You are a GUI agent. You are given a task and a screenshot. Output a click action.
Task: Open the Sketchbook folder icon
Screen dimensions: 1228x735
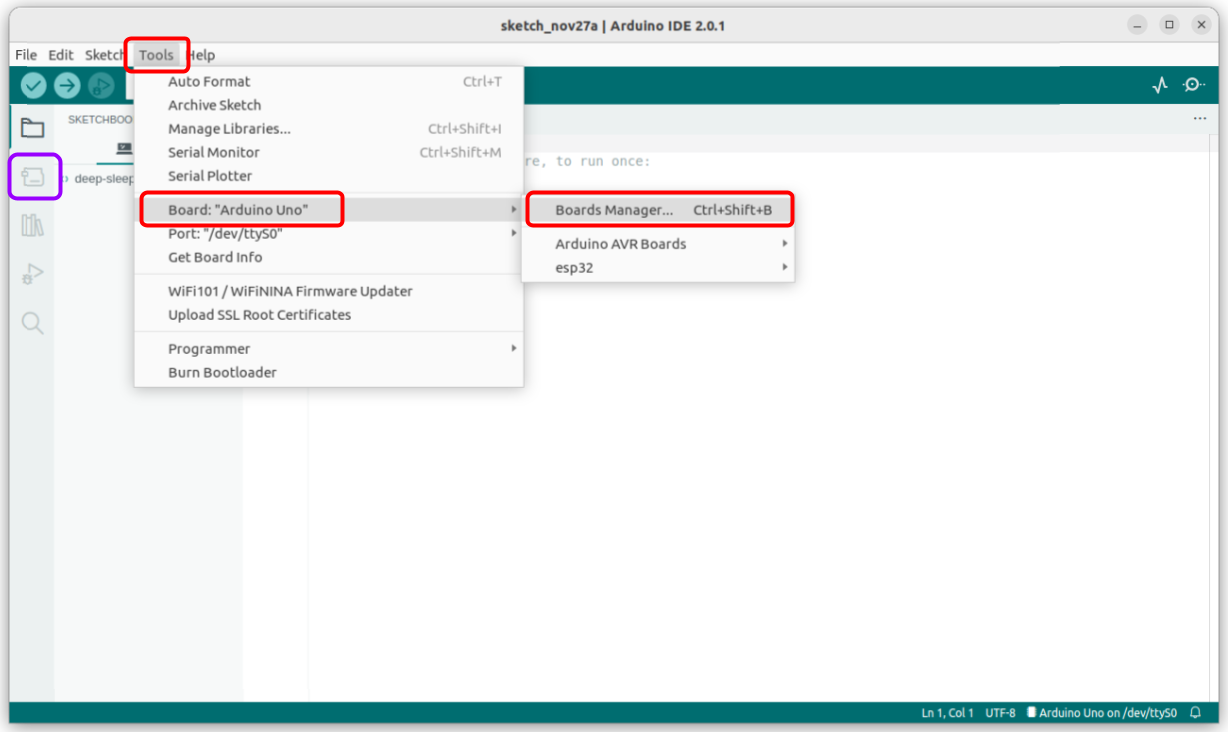pos(33,128)
